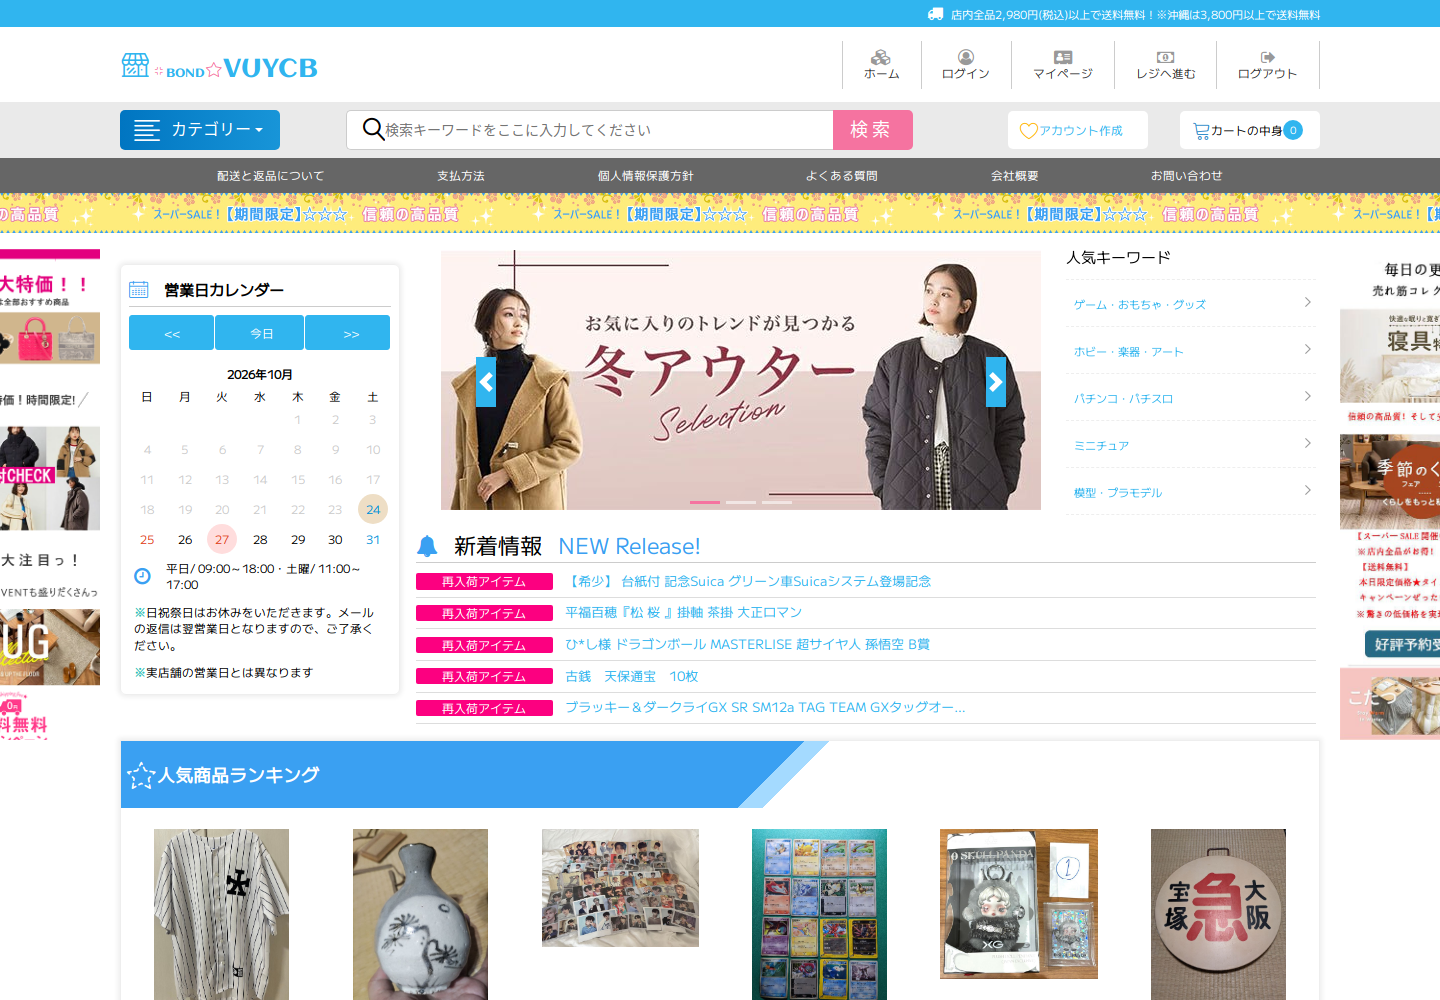1440x1000 pixels.
Task: Click the 季節のフェア furniture side banner
Action: pyautogui.click(x=1390, y=482)
